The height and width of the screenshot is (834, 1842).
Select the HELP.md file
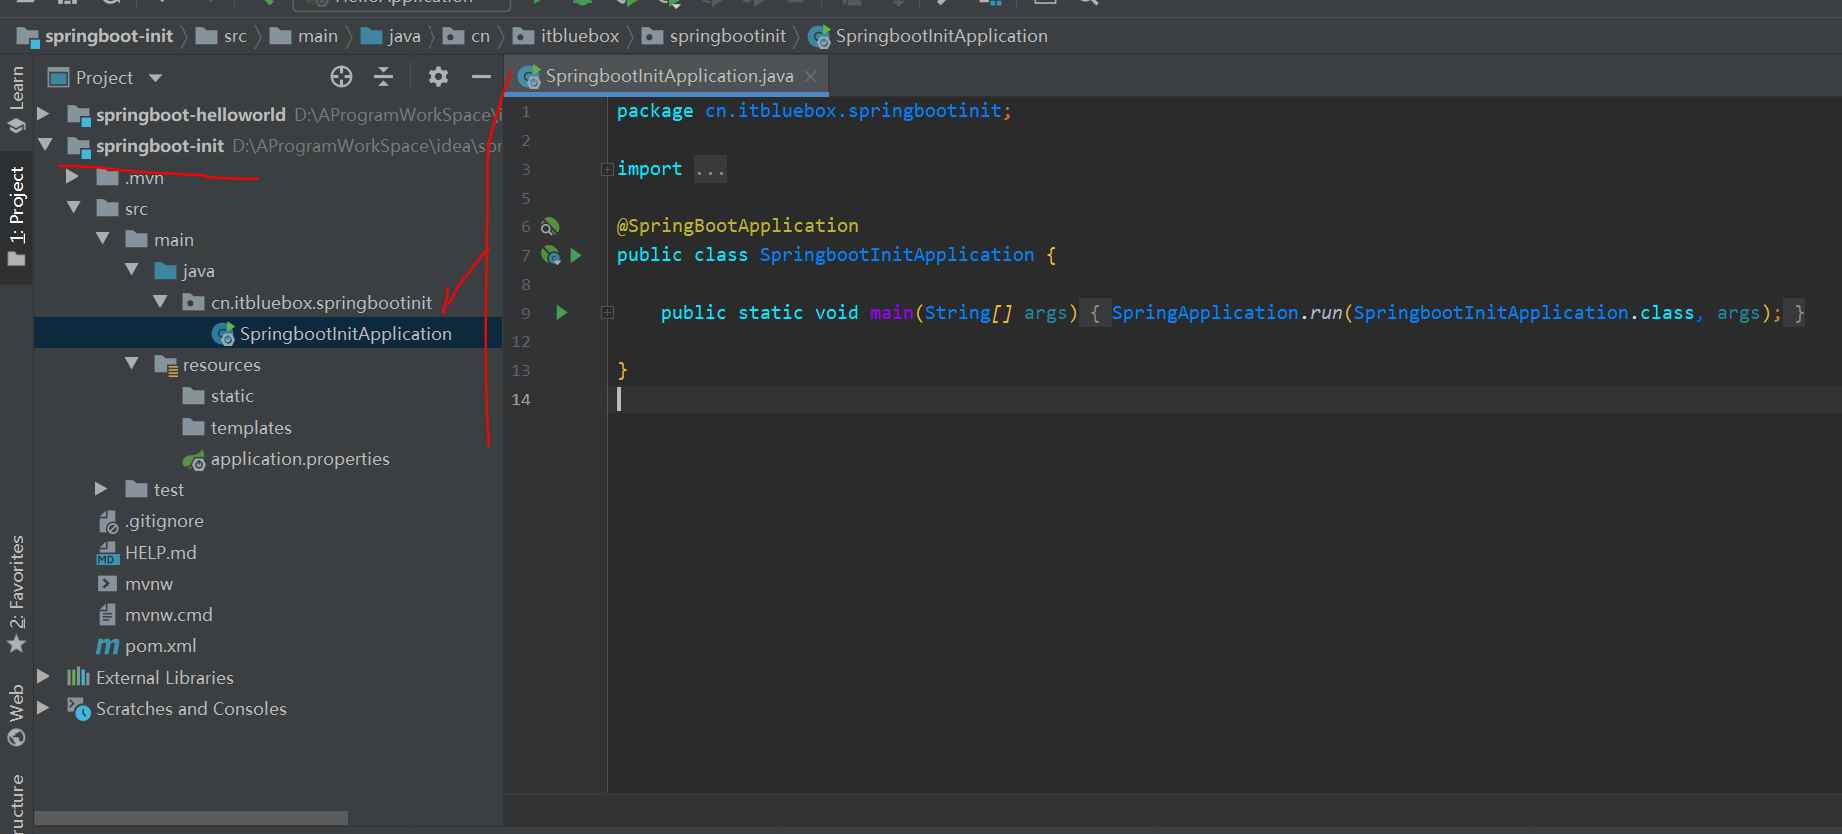point(160,552)
